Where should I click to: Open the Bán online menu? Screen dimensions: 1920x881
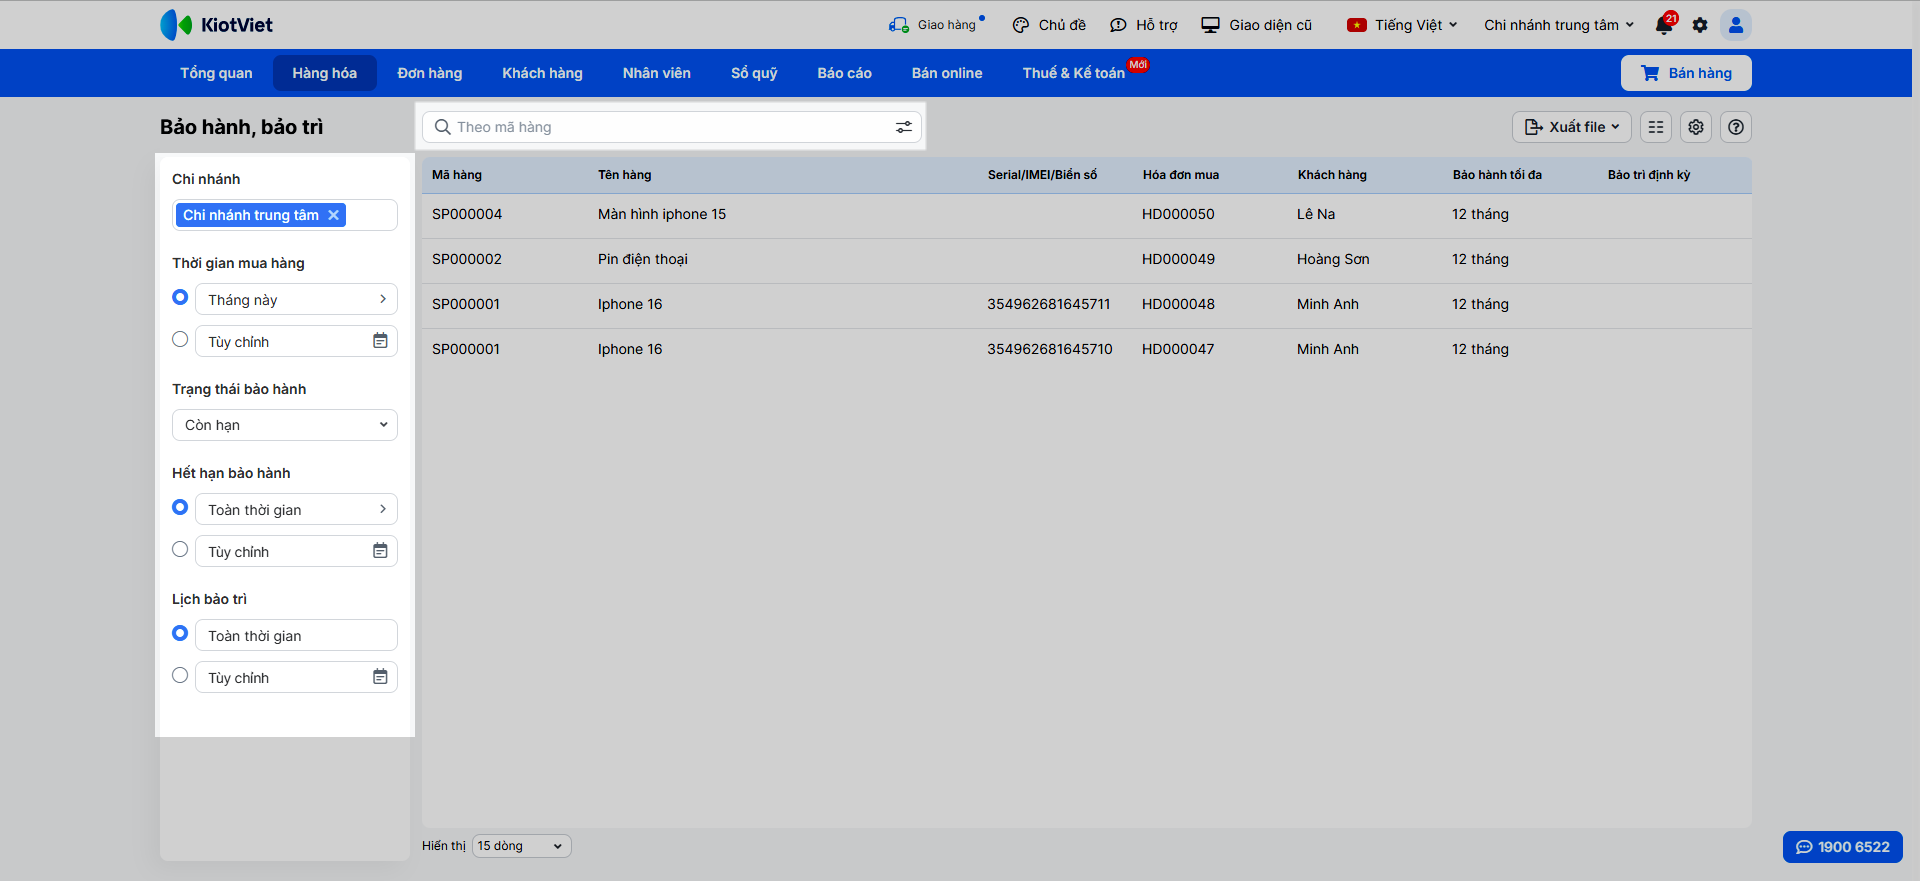tap(947, 73)
